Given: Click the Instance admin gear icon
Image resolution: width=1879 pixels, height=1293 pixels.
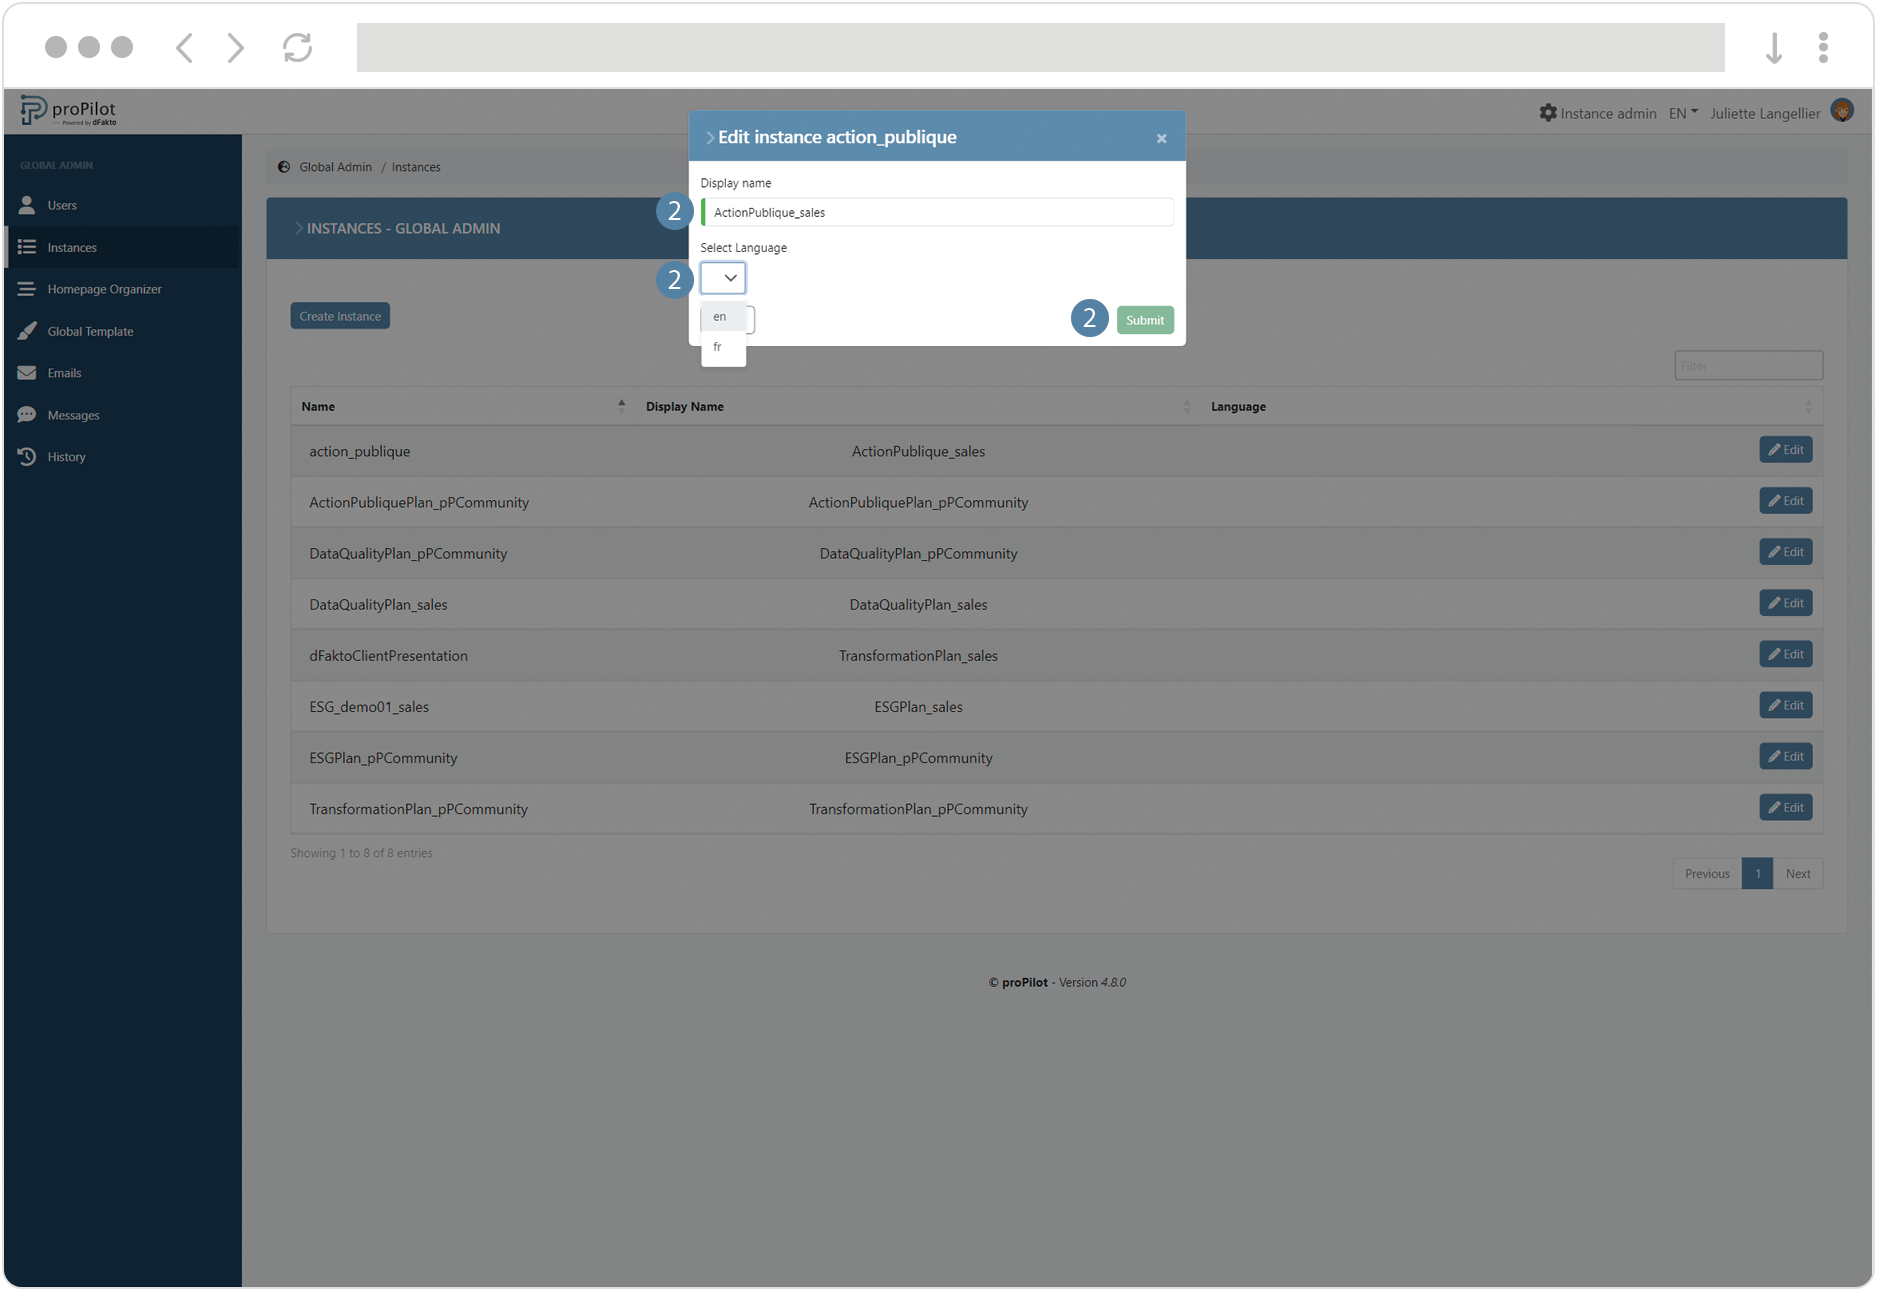Looking at the screenshot, I should (1547, 112).
